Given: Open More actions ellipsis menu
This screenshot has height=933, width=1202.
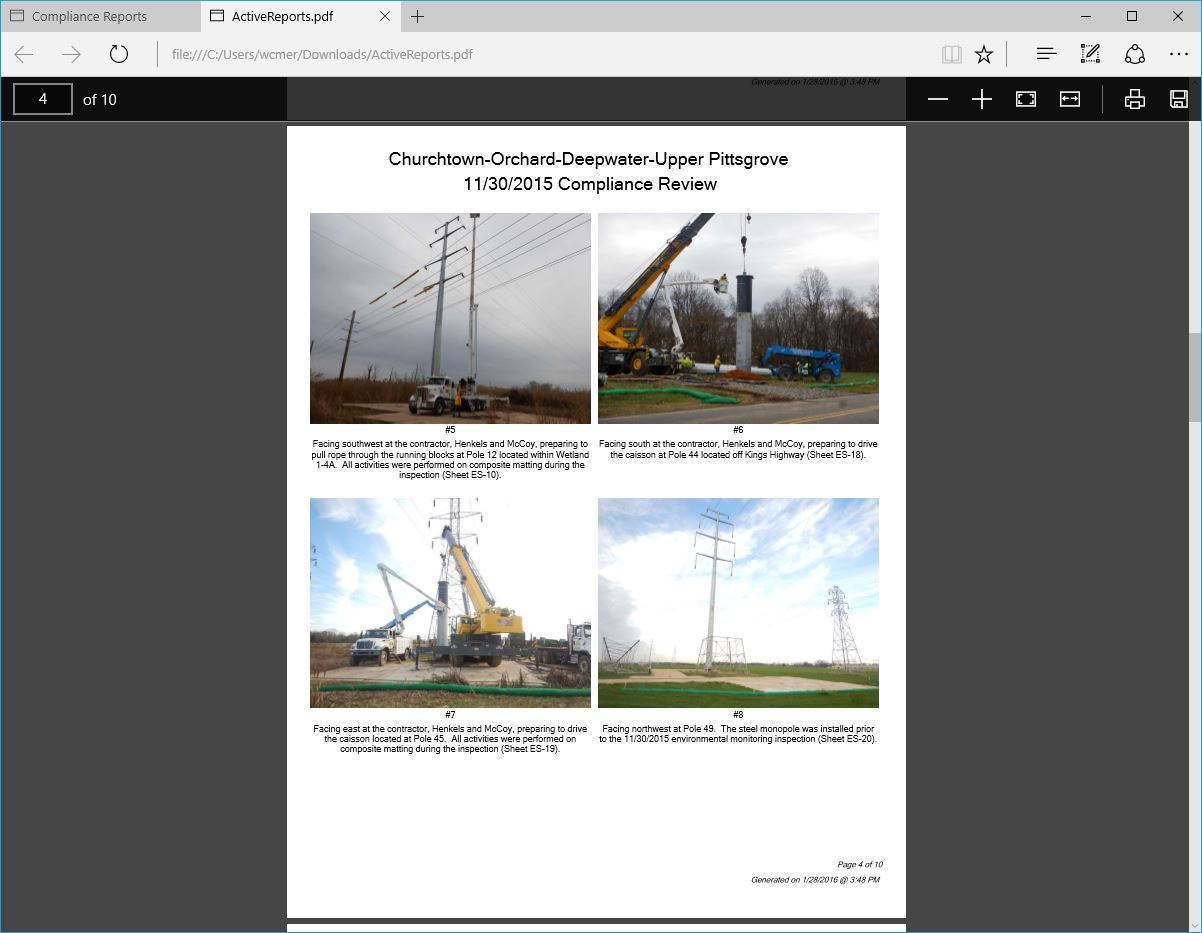Looking at the screenshot, I should coord(1178,54).
